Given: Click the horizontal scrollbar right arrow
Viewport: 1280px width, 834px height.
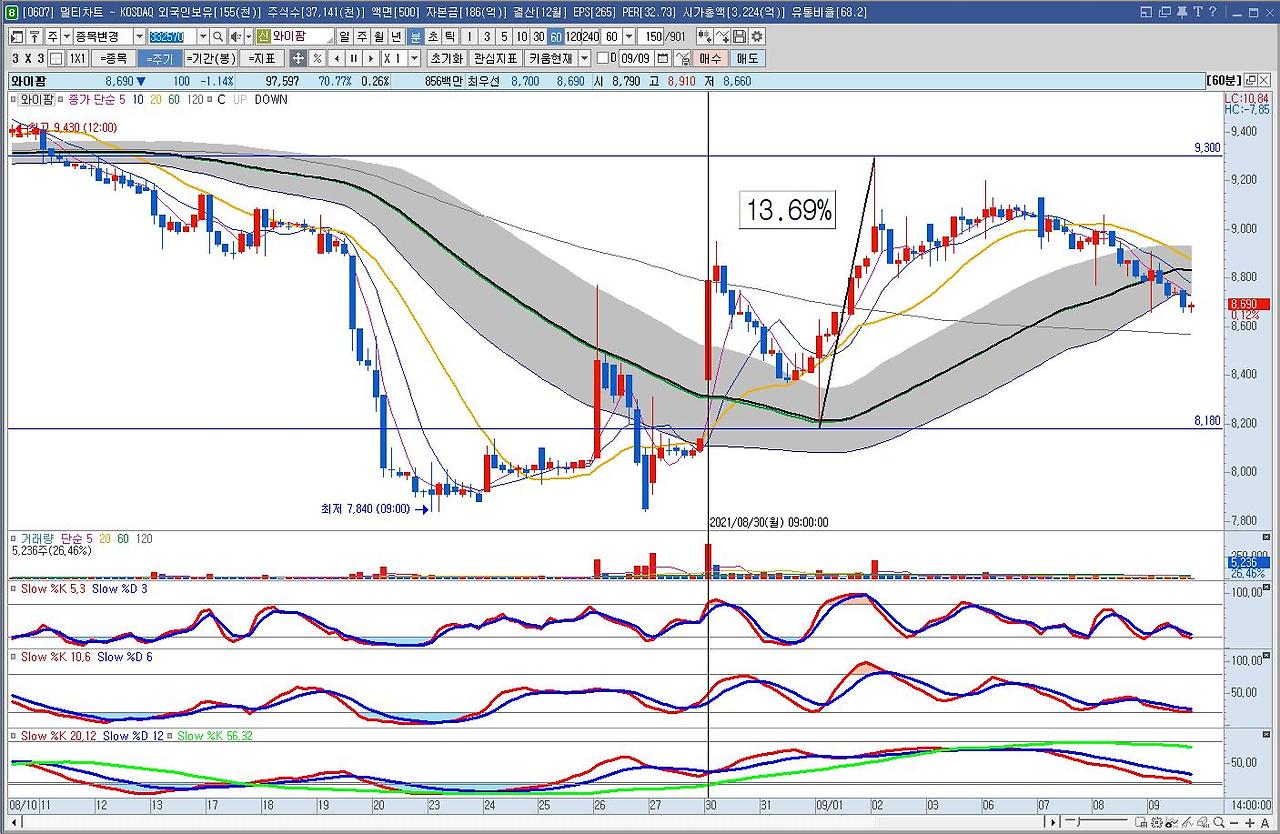Looking at the screenshot, I should (x=1052, y=822).
